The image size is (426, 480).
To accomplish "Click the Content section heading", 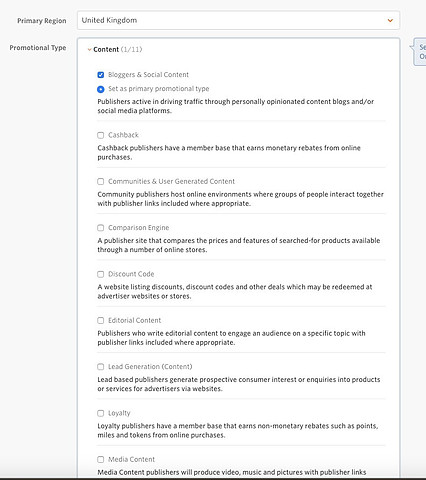I will point(106,50).
